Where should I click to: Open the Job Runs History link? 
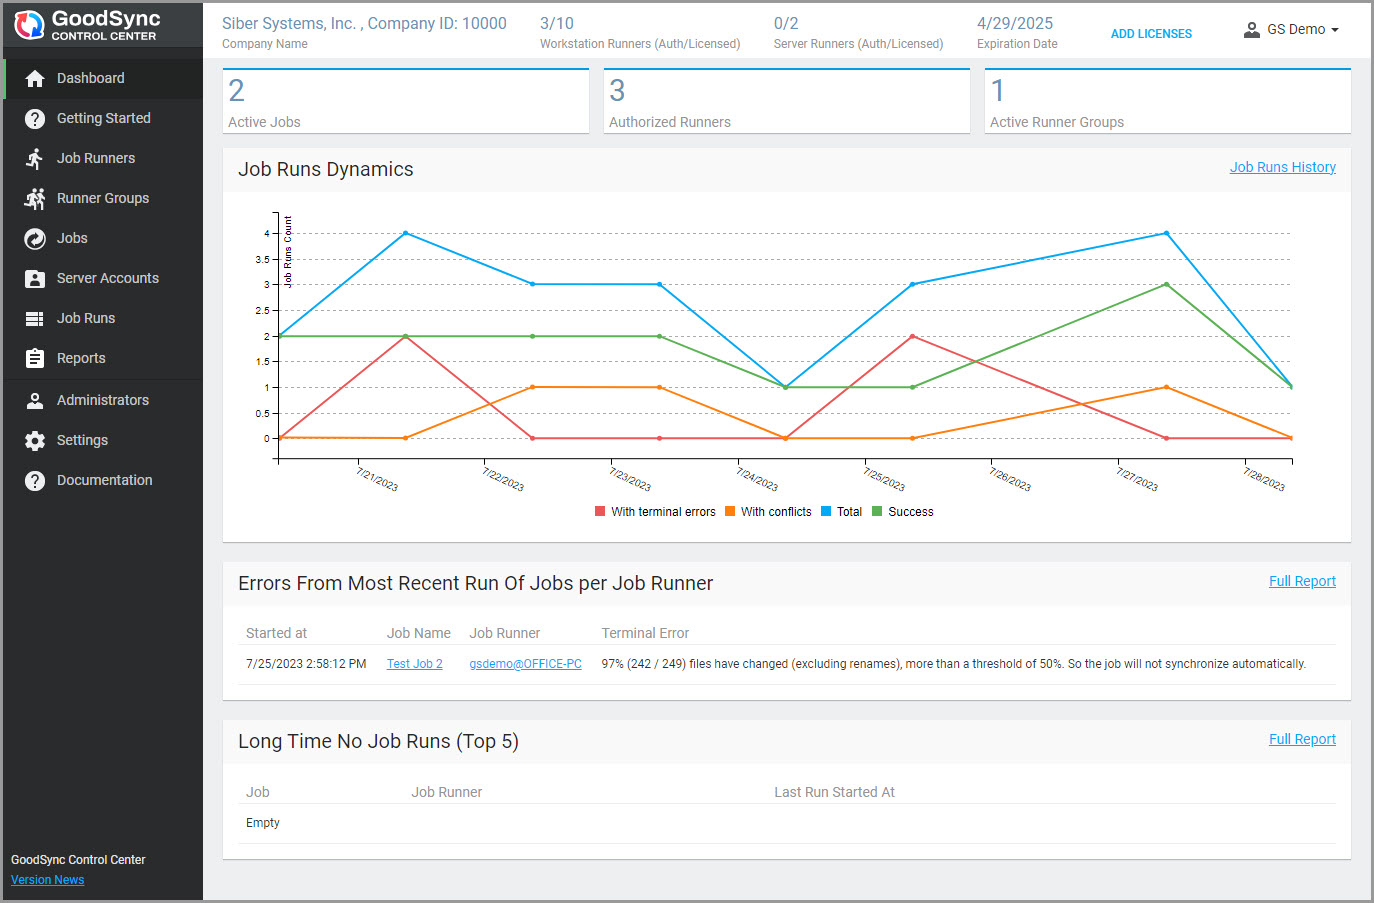(x=1282, y=167)
